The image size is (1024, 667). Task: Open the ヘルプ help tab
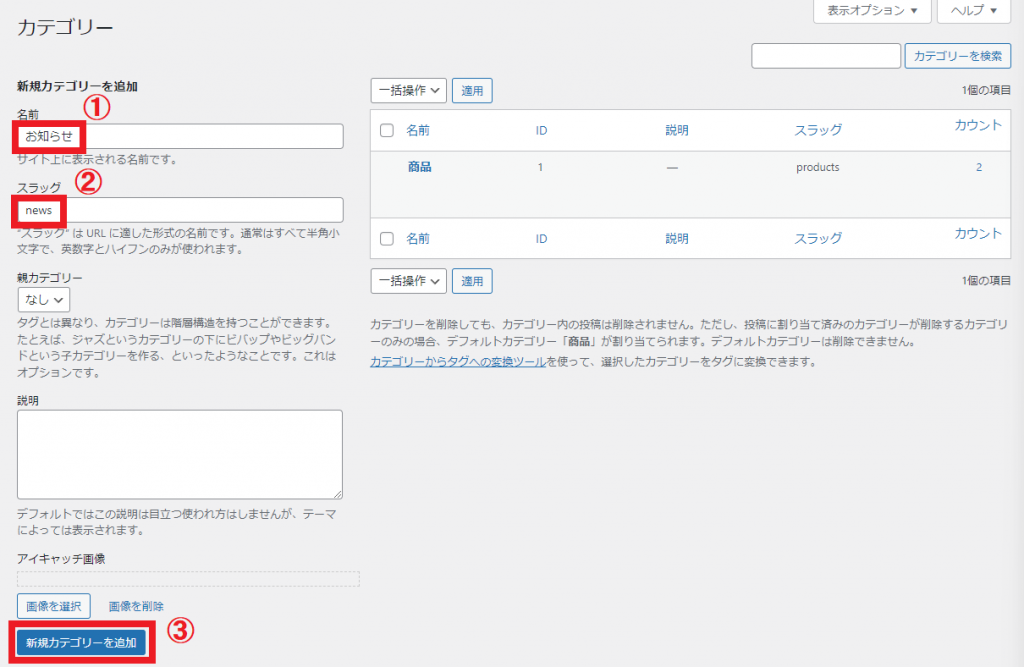click(974, 10)
